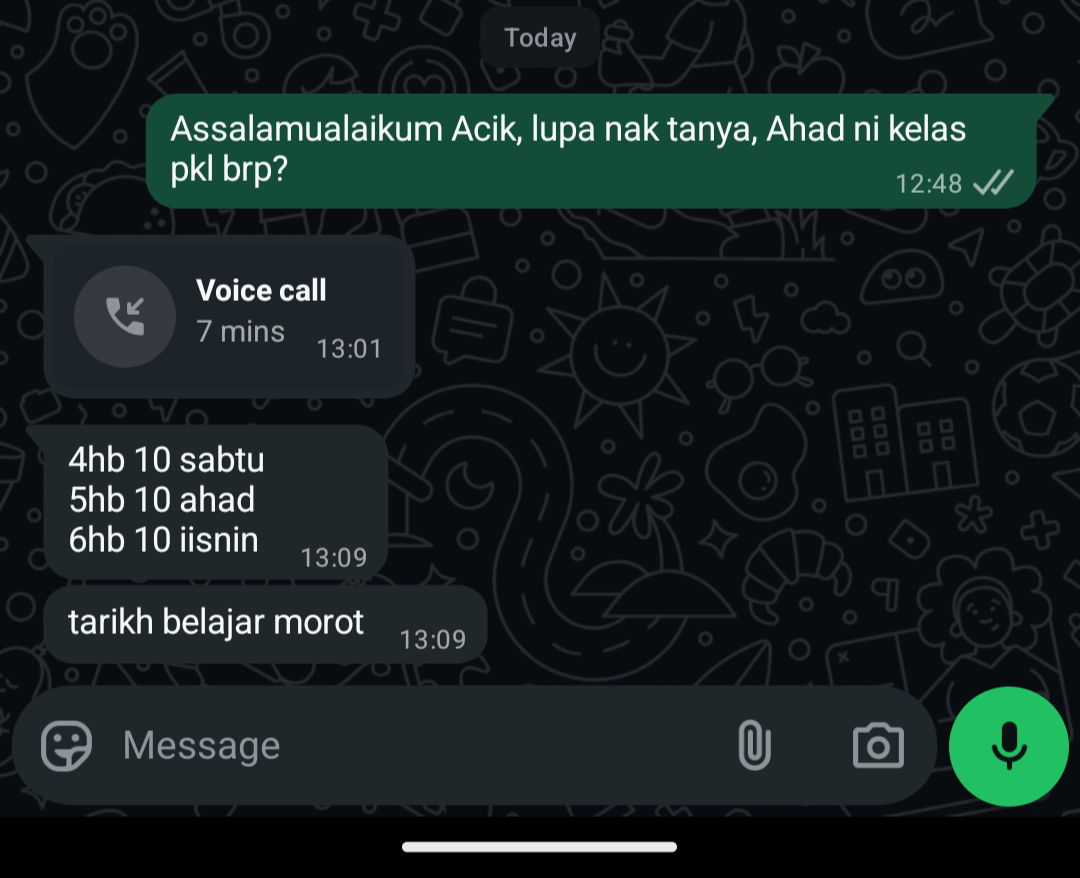Tap the 12:48 timestamp
This screenshot has width=1080, height=878.
point(928,184)
